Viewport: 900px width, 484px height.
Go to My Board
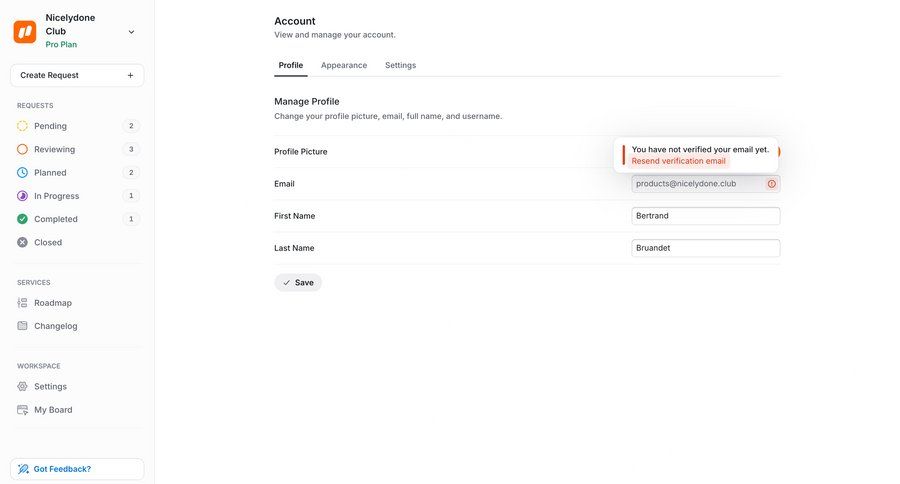pos(53,410)
